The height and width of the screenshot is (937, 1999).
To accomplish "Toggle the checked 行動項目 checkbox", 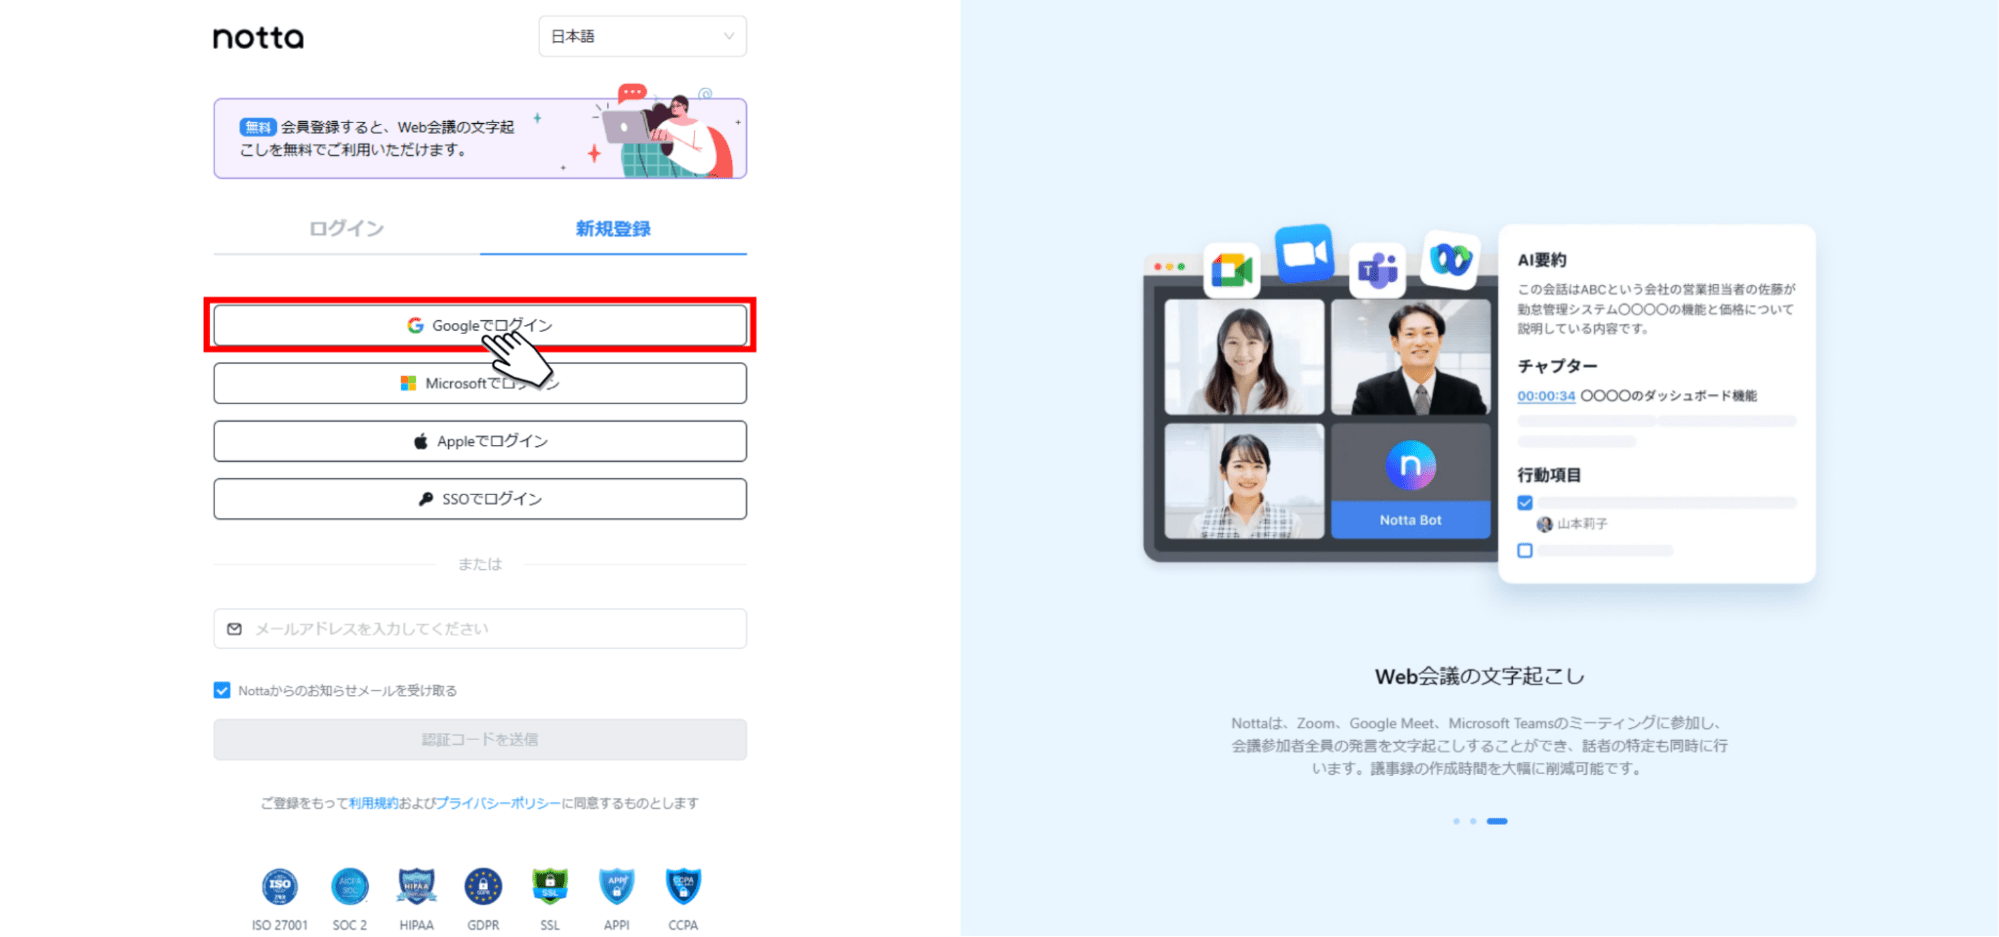I will tap(1525, 503).
